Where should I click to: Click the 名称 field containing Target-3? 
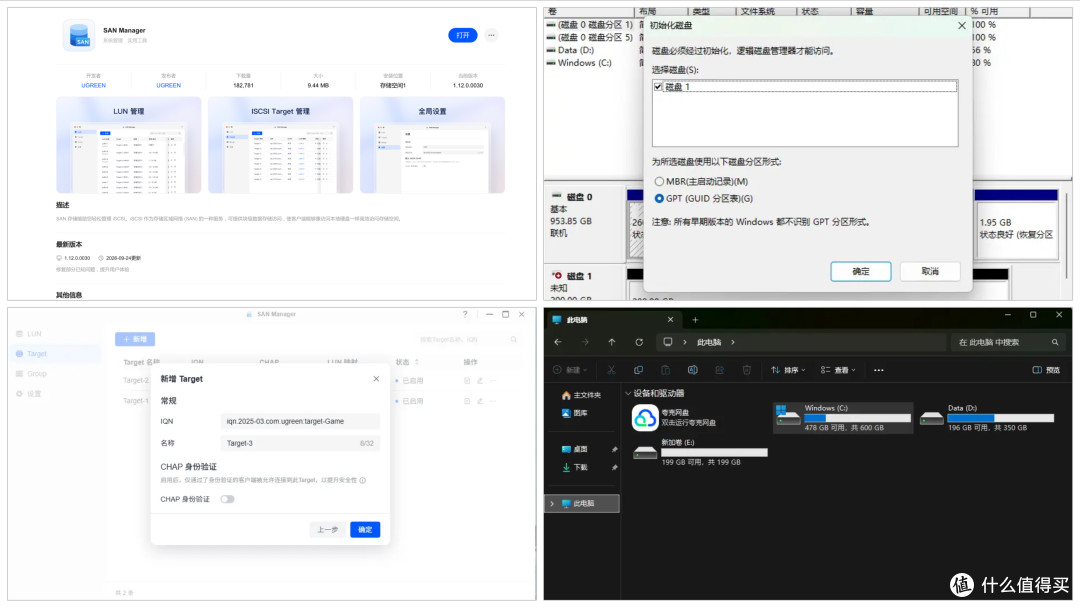tap(300, 443)
